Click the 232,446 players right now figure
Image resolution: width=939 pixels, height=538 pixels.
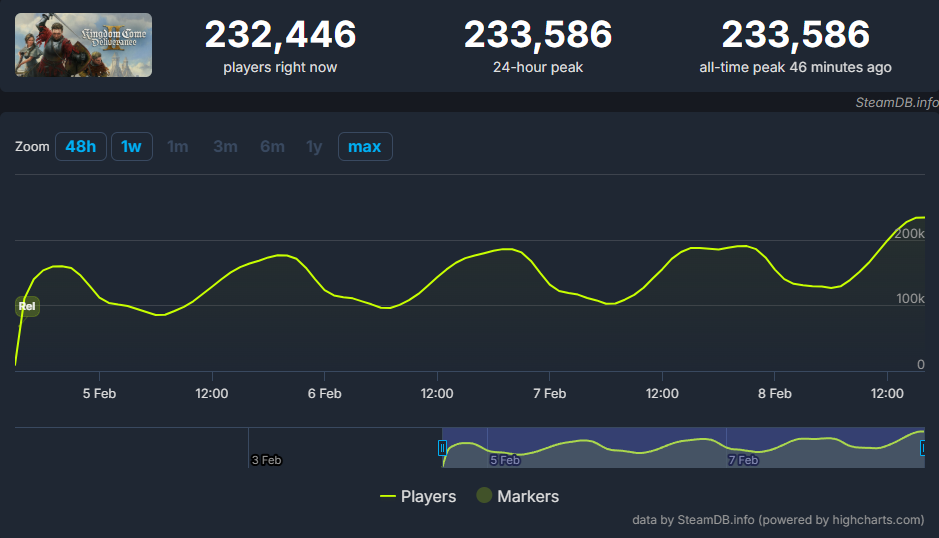click(x=280, y=35)
